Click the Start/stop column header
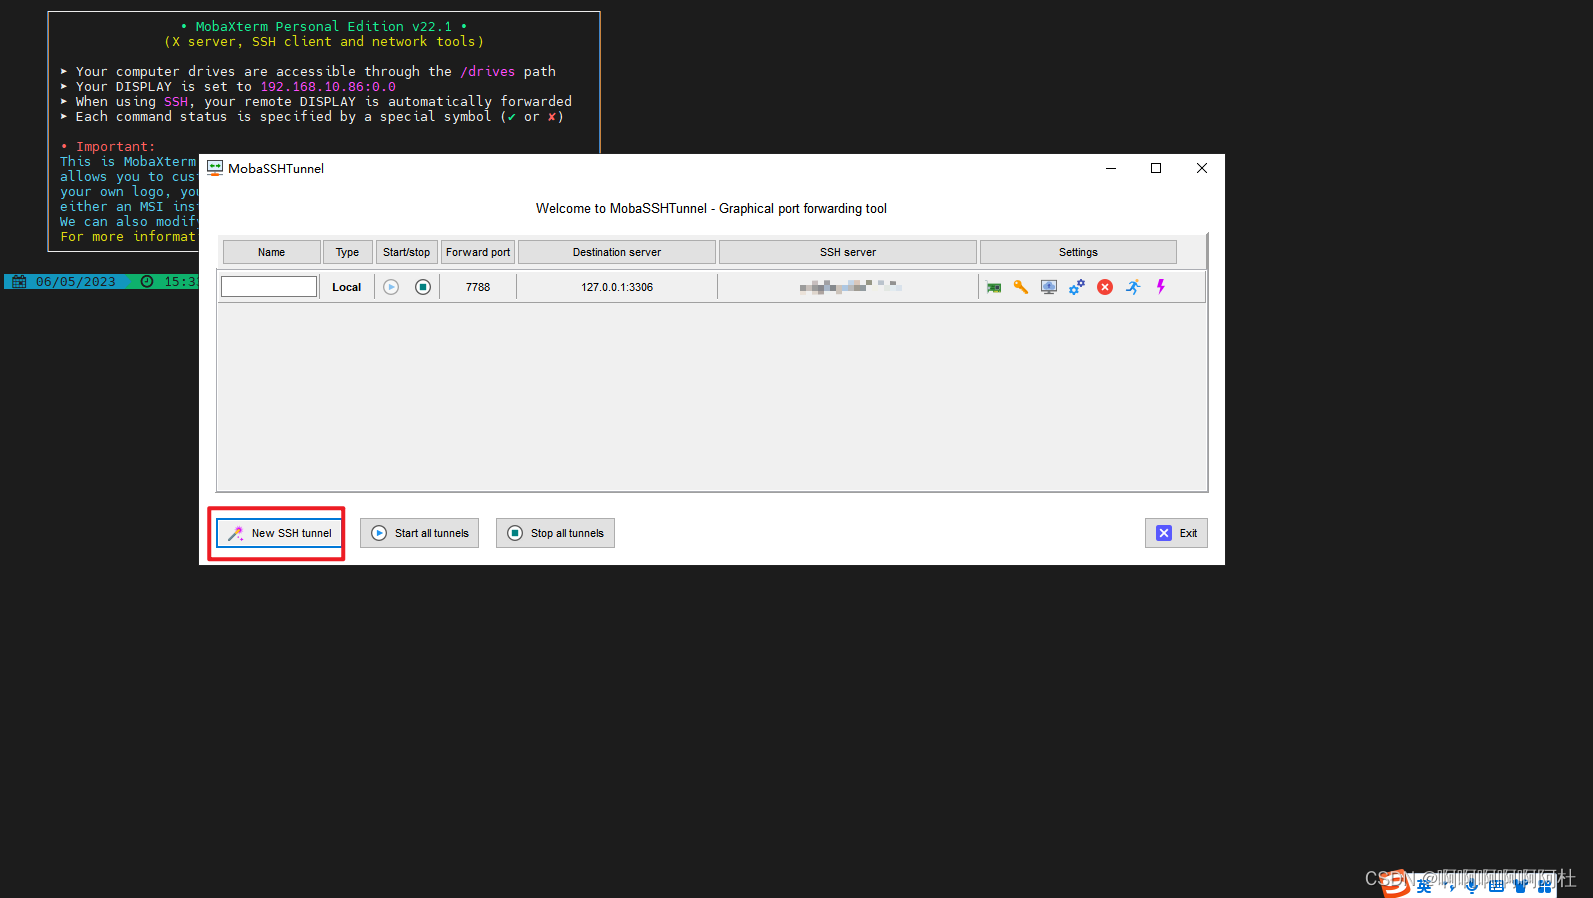 [x=406, y=252]
